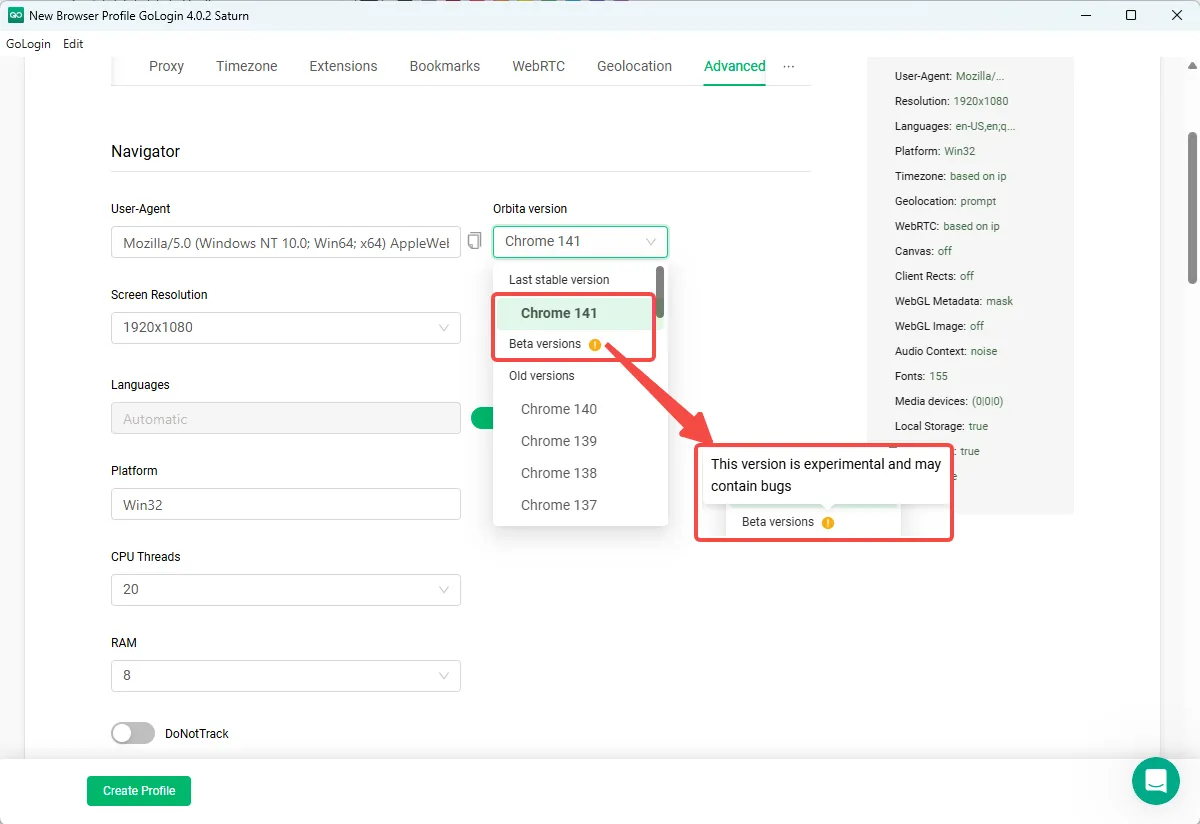
Task: Toggle the DoNotTrack switch
Action: [133, 733]
